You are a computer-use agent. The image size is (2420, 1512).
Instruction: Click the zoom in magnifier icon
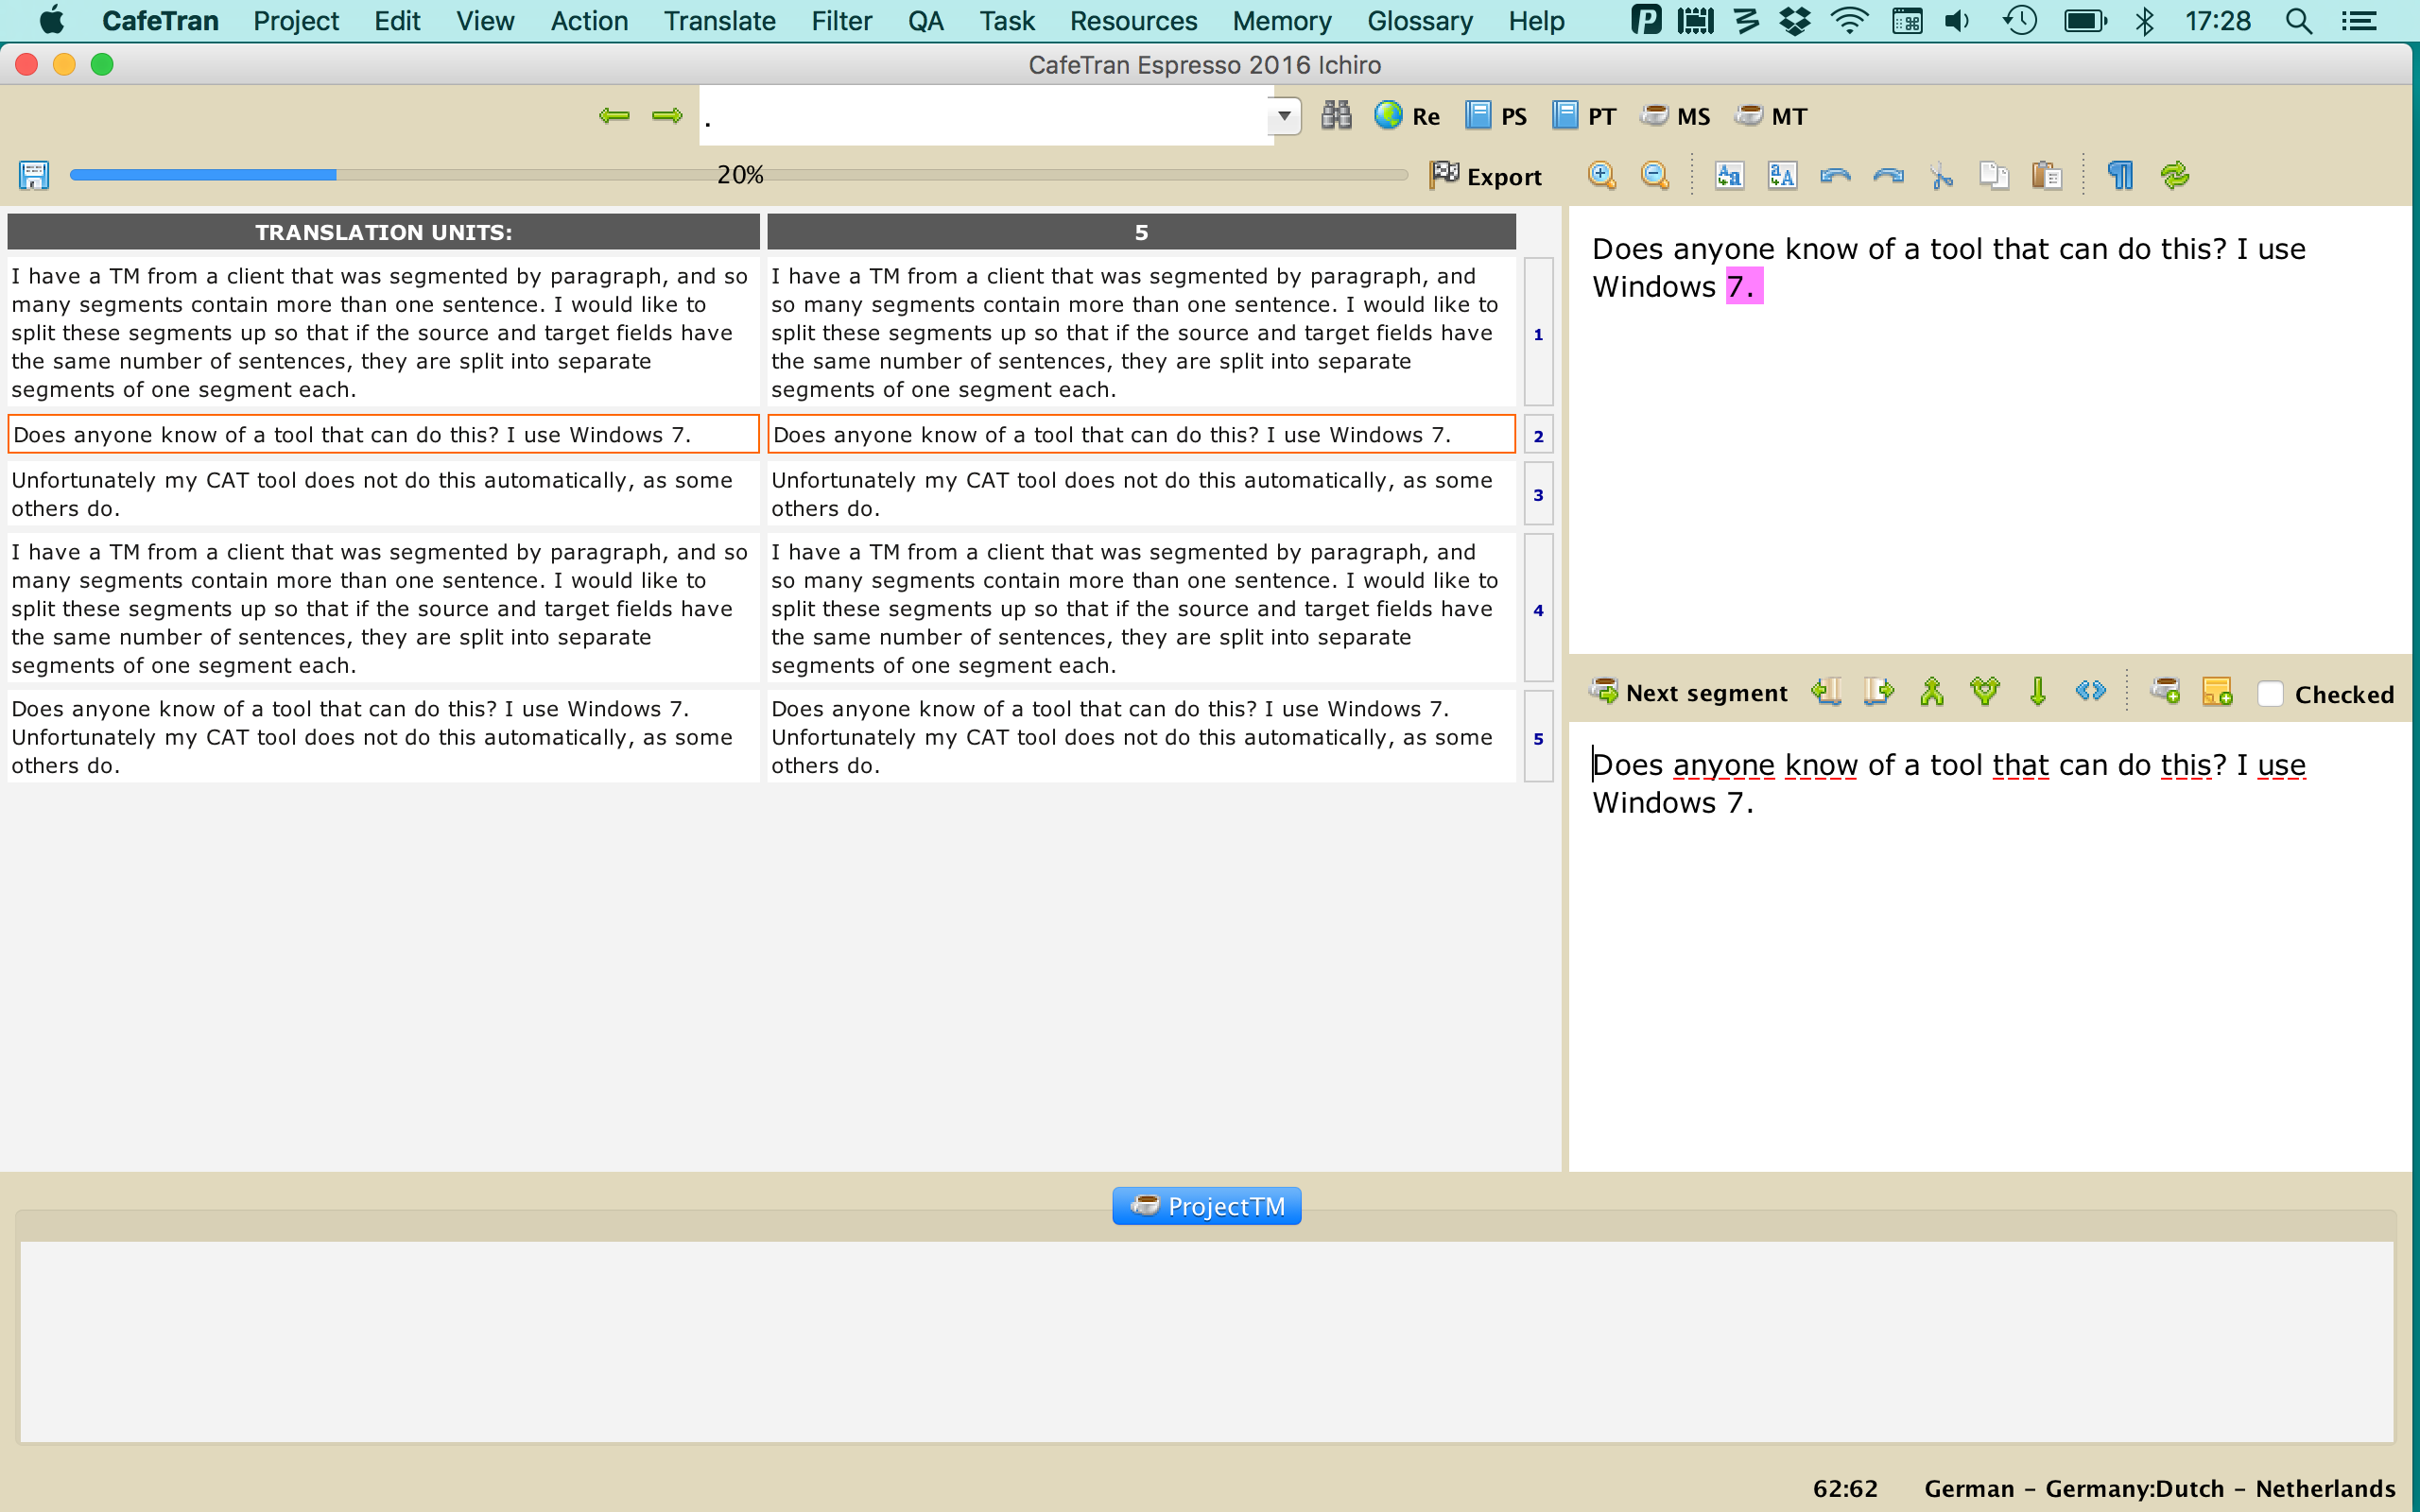(1601, 176)
